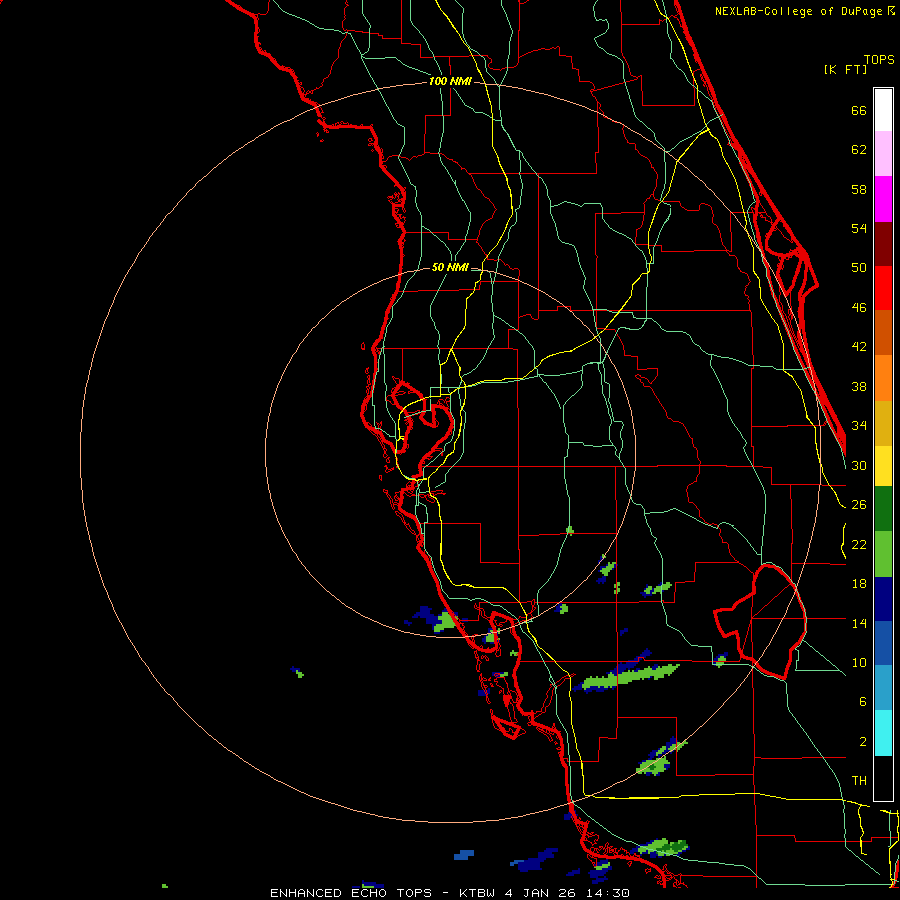900x900 pixels.
Task: Select the bright red legend color band
Action: (883, 288)
